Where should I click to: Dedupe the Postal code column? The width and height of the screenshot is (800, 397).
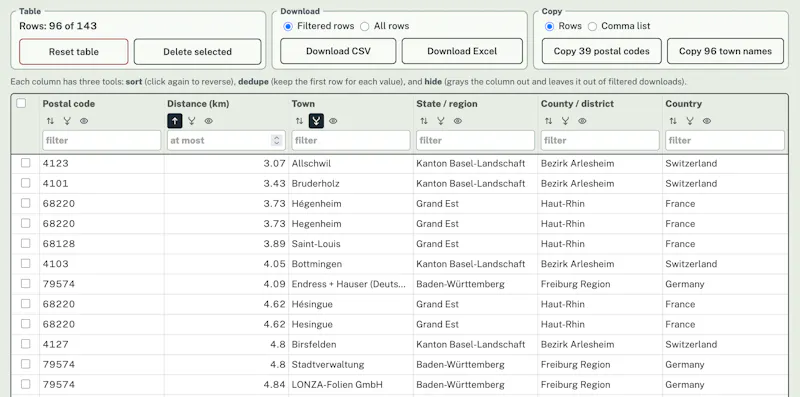pyautogui.click(x=67, y=121)
